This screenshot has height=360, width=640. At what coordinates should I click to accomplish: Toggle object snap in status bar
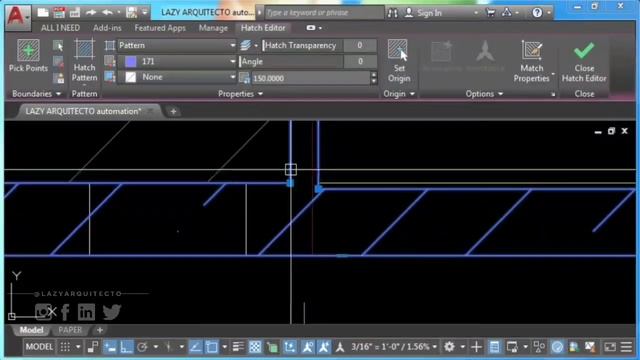(212, 347)
